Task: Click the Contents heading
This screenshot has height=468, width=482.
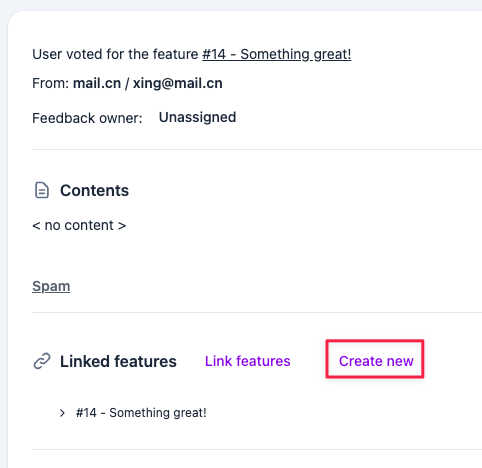Action: point(94,191)
